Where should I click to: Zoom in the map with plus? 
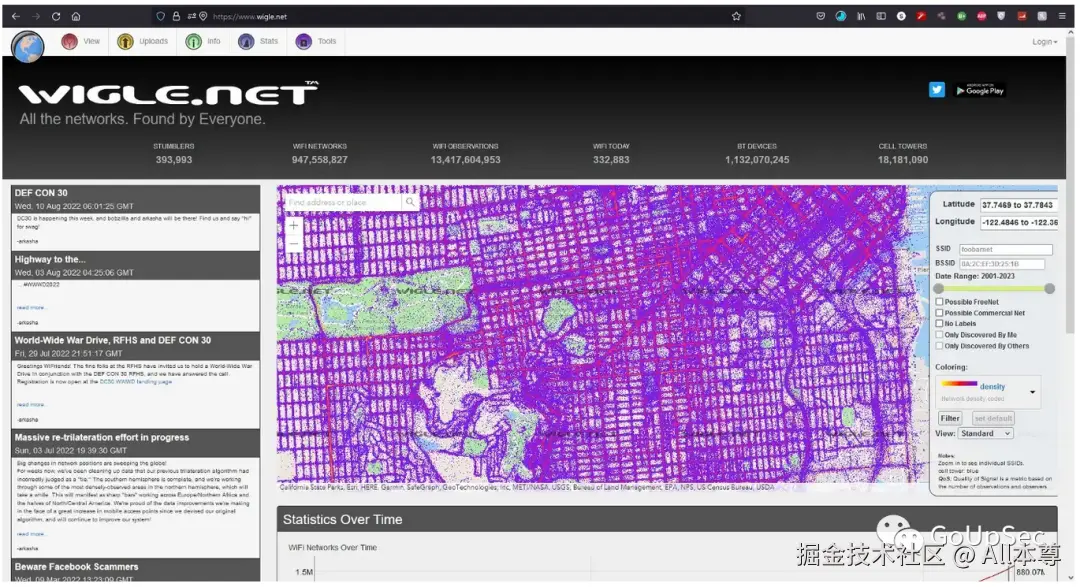point(293,225)
